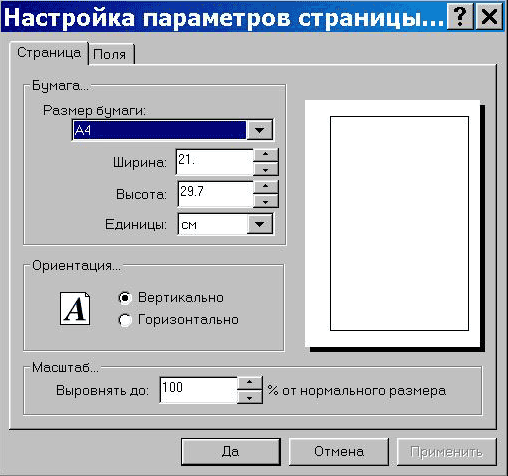
Task: Select the Вертикально orientation radio button
Action: tap(125, 298)
